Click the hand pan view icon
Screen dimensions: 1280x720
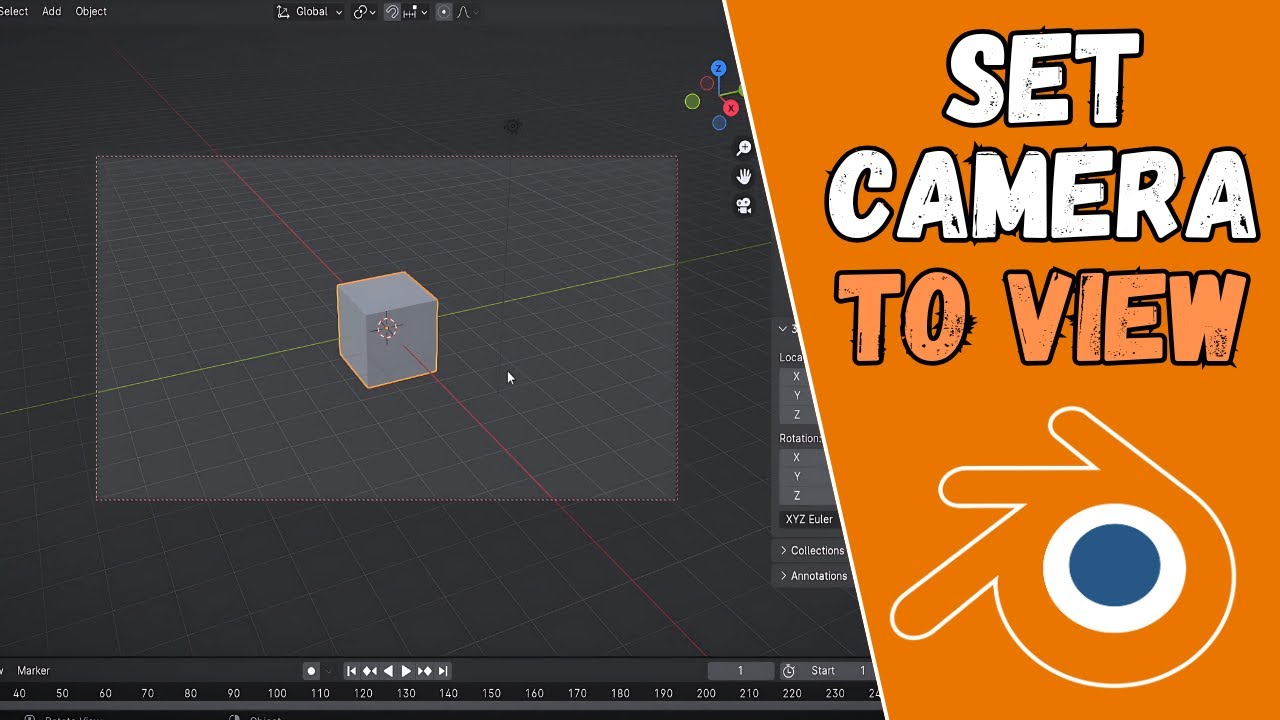pos(744,177)
